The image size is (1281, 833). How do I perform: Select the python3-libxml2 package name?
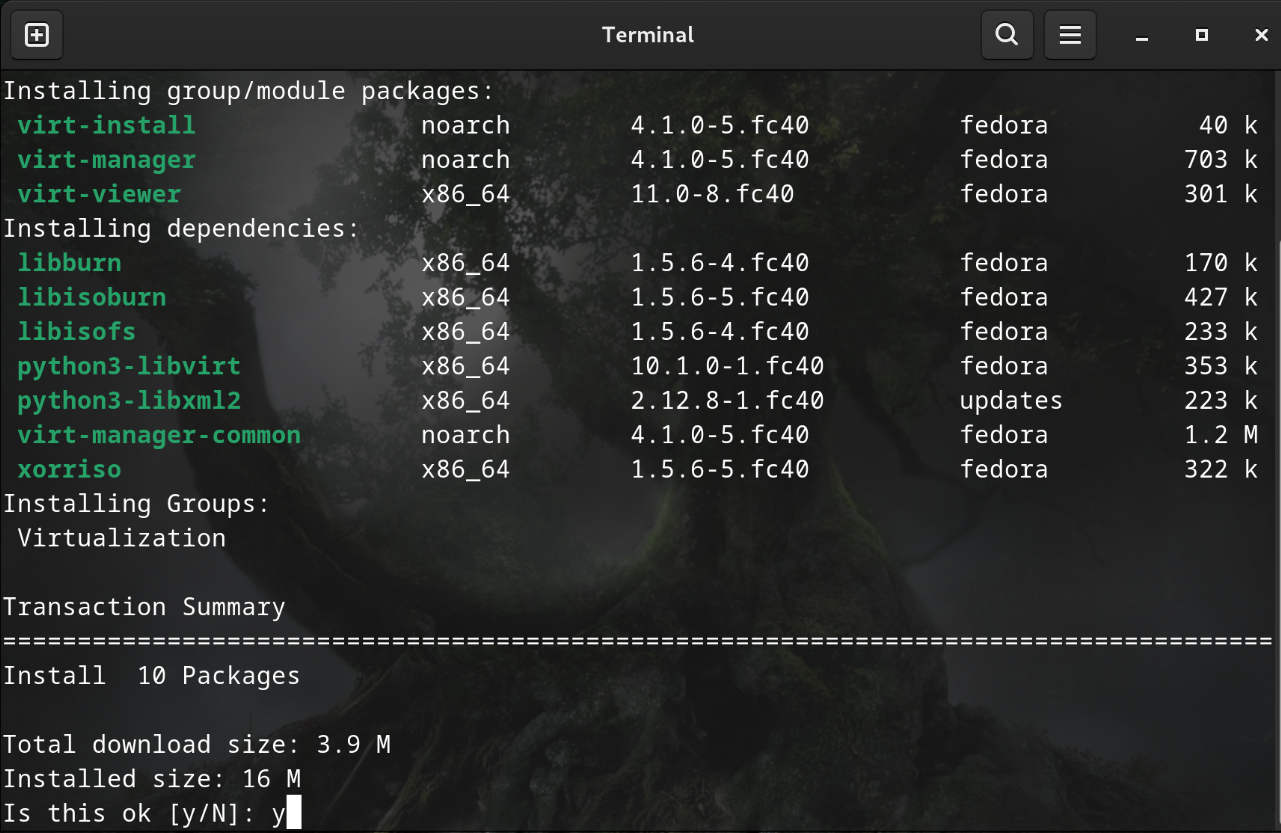129,400
